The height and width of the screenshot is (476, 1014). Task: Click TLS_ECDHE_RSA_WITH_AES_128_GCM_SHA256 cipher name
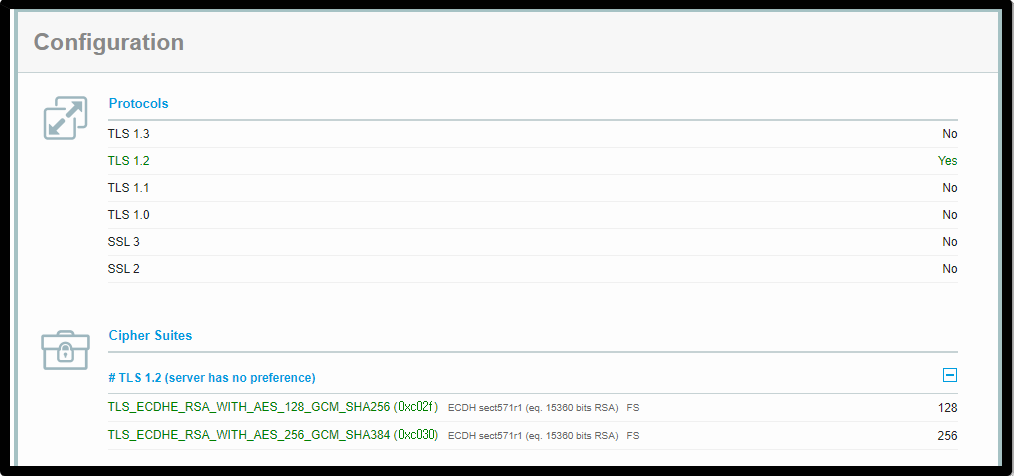click(x=249, y=407)
